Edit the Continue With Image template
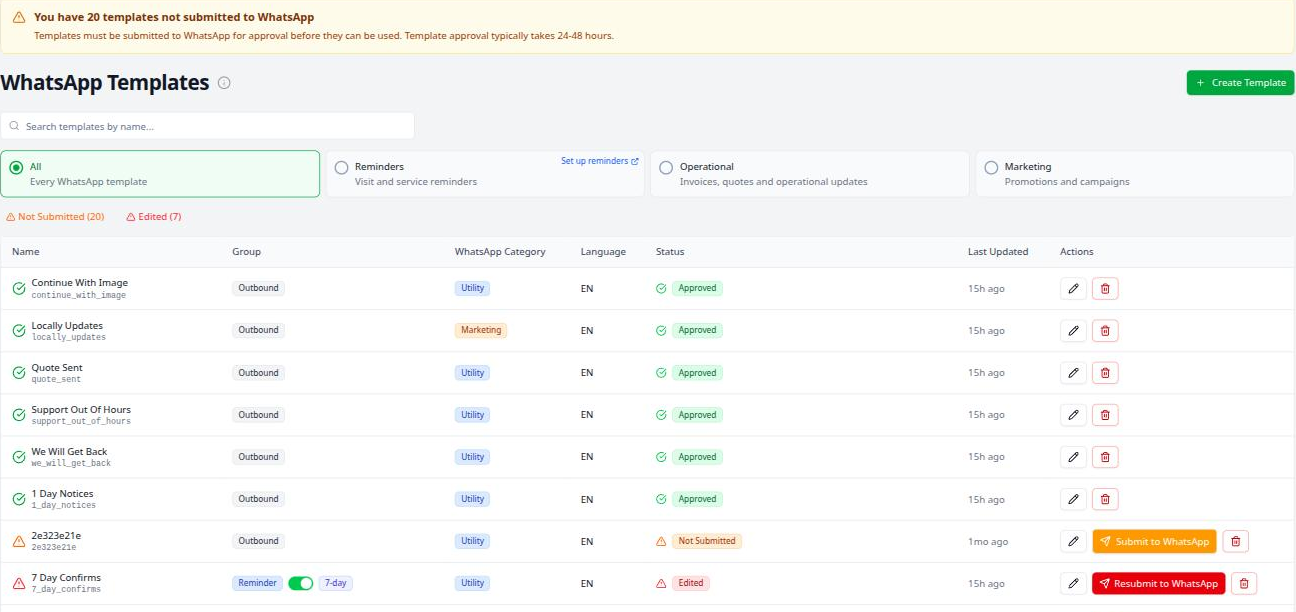Viewport: 1296px width, 612px height. click(1073, 289)
